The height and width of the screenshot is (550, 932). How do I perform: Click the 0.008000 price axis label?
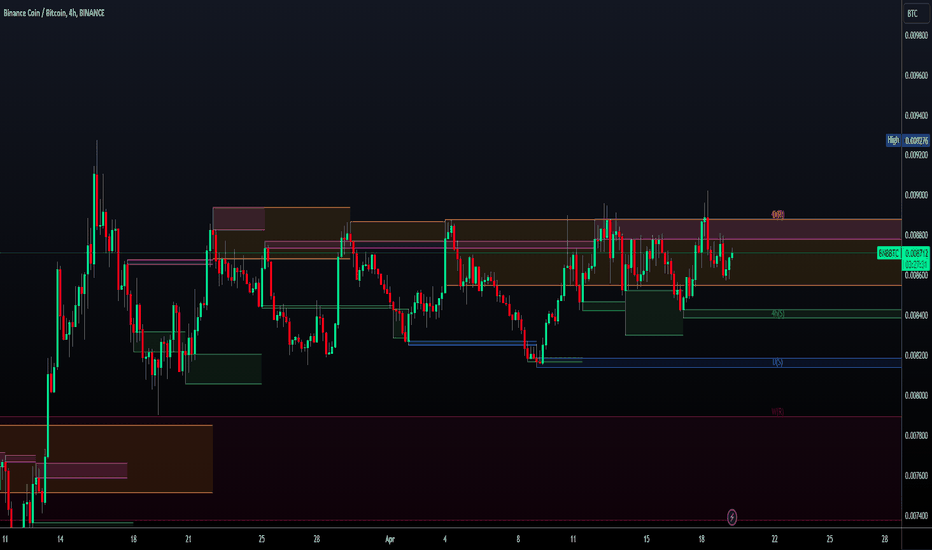(x=916, y=395)
